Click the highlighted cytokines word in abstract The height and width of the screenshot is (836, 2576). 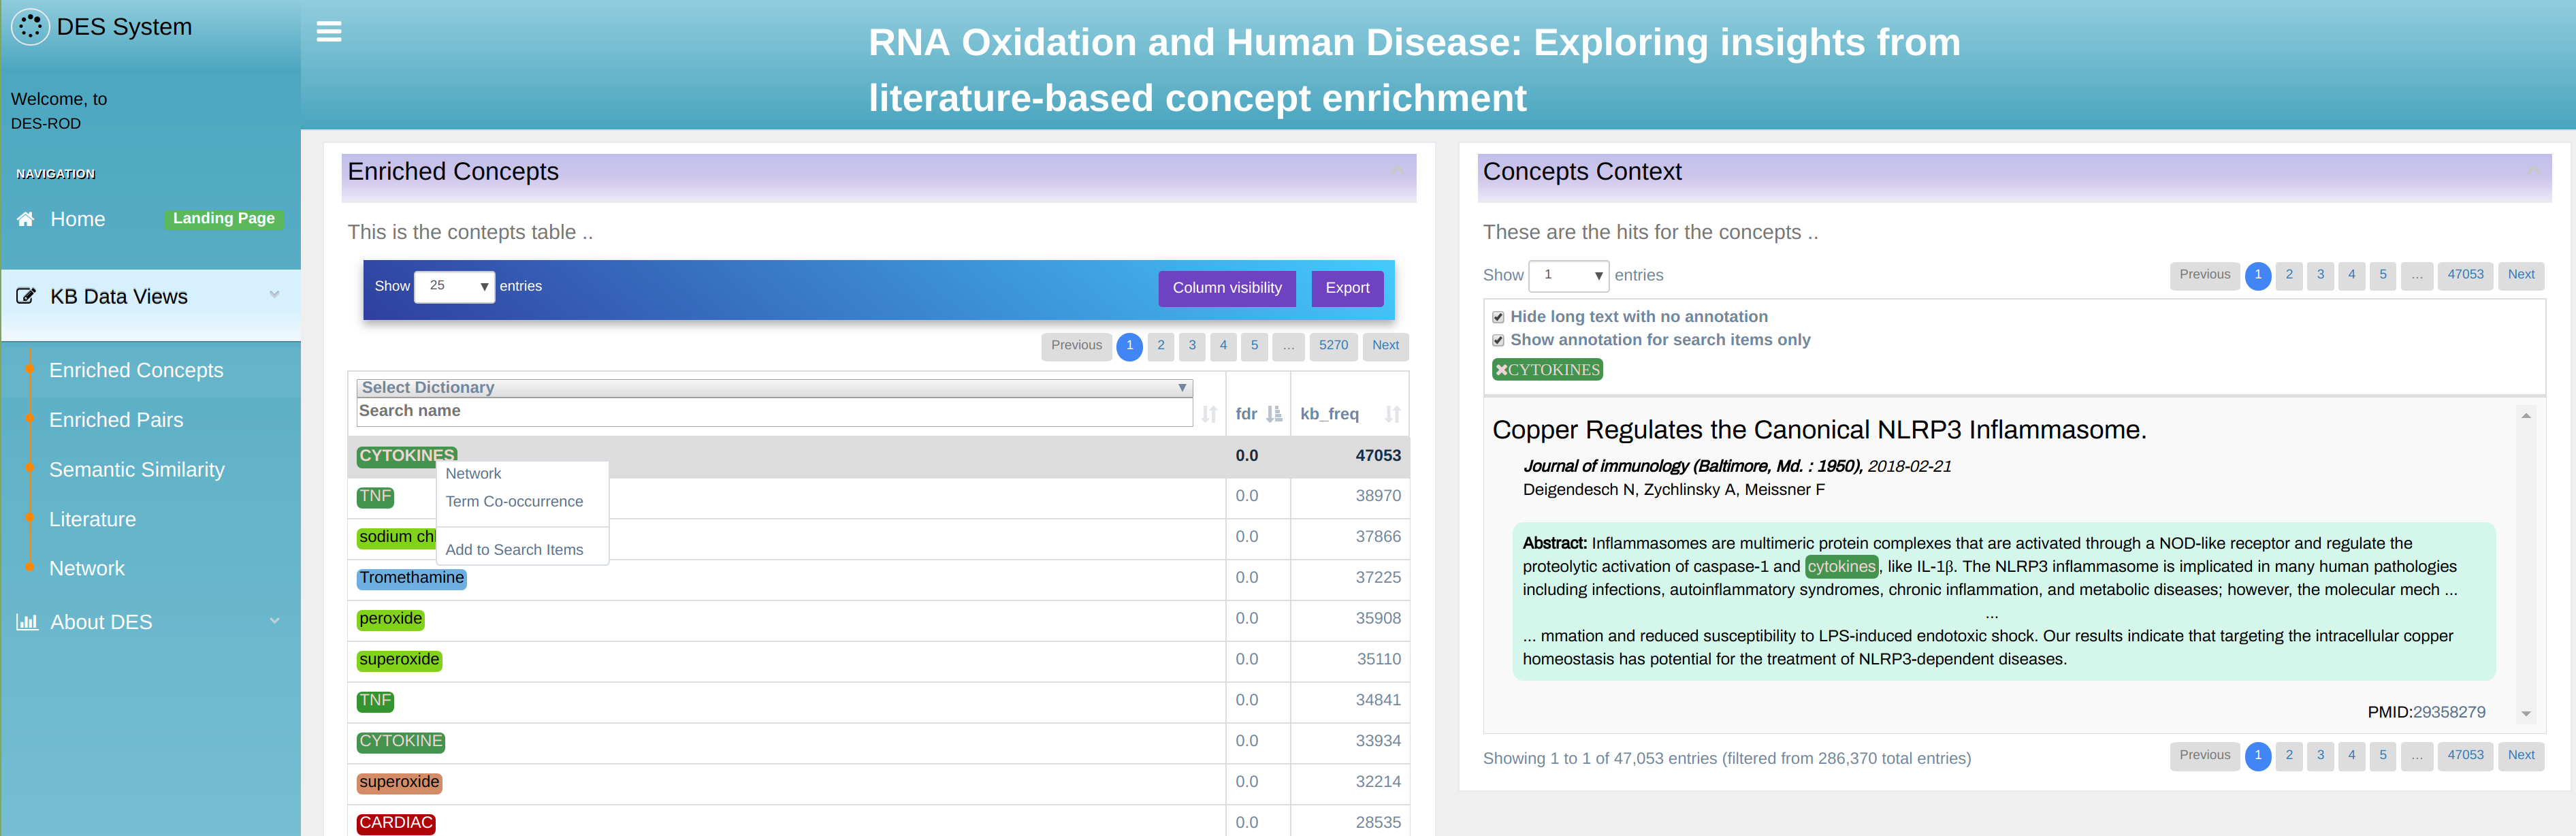(x=1841, y=567)
